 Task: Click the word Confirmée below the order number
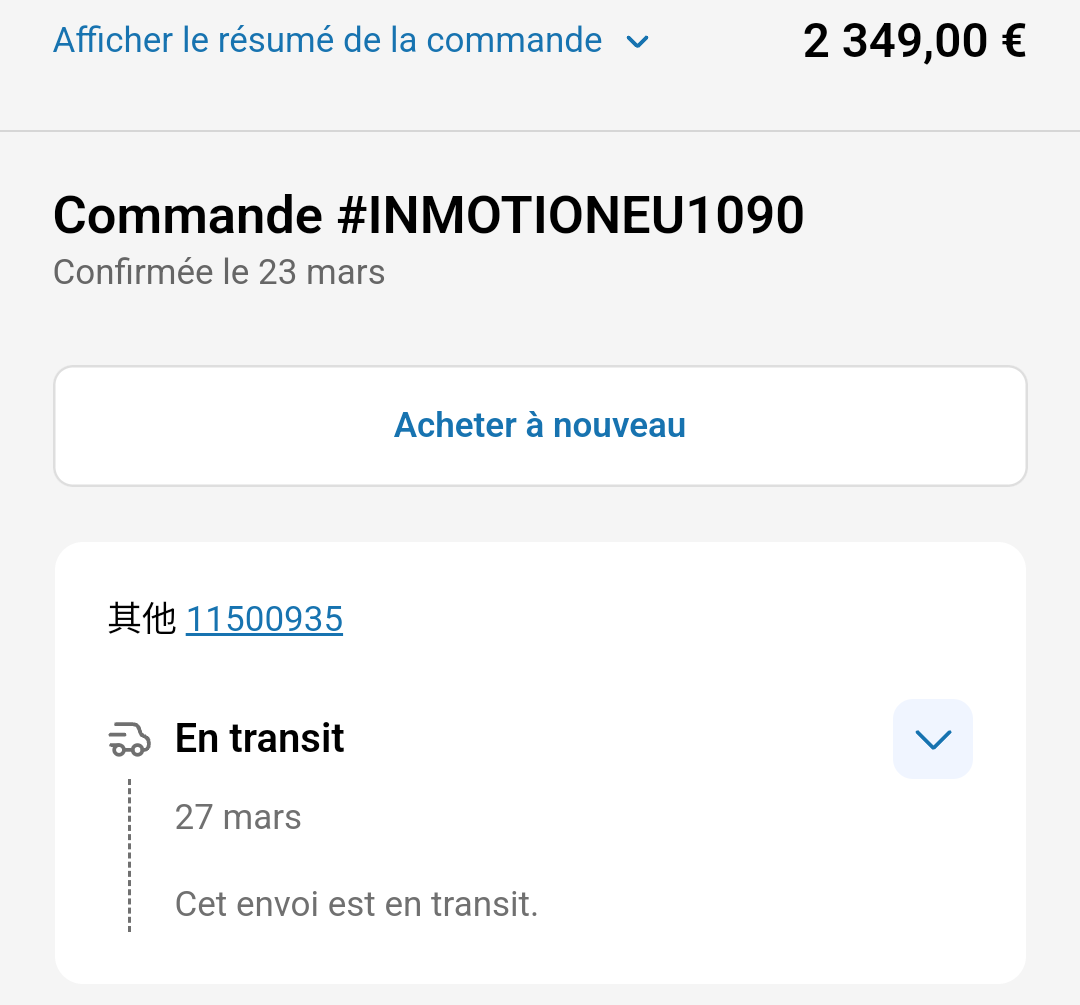coord(134,272)
